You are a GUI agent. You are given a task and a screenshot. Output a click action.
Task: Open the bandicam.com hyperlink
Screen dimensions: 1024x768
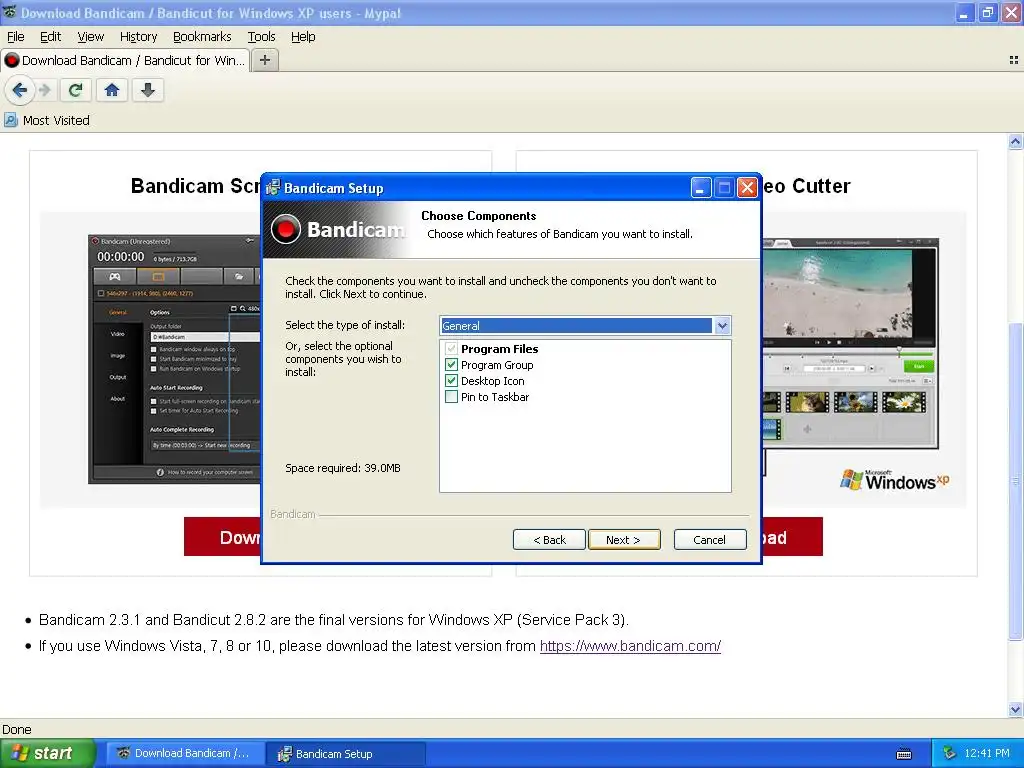[x=630, y=646]
